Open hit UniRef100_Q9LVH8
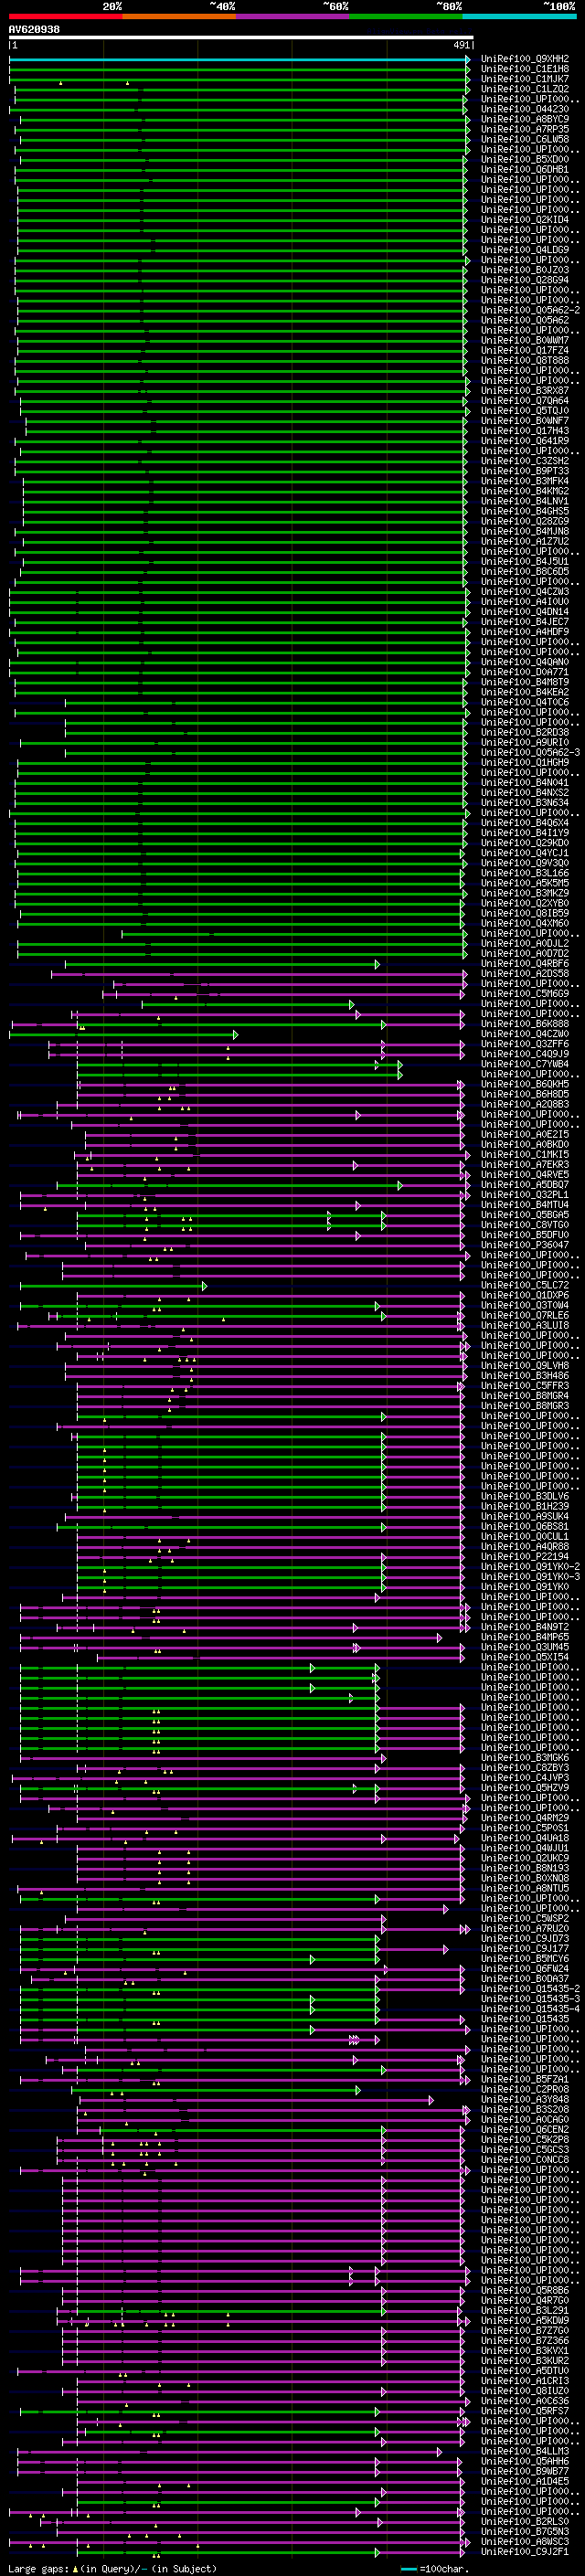Screen dimensions: 585x2576 525,1365
